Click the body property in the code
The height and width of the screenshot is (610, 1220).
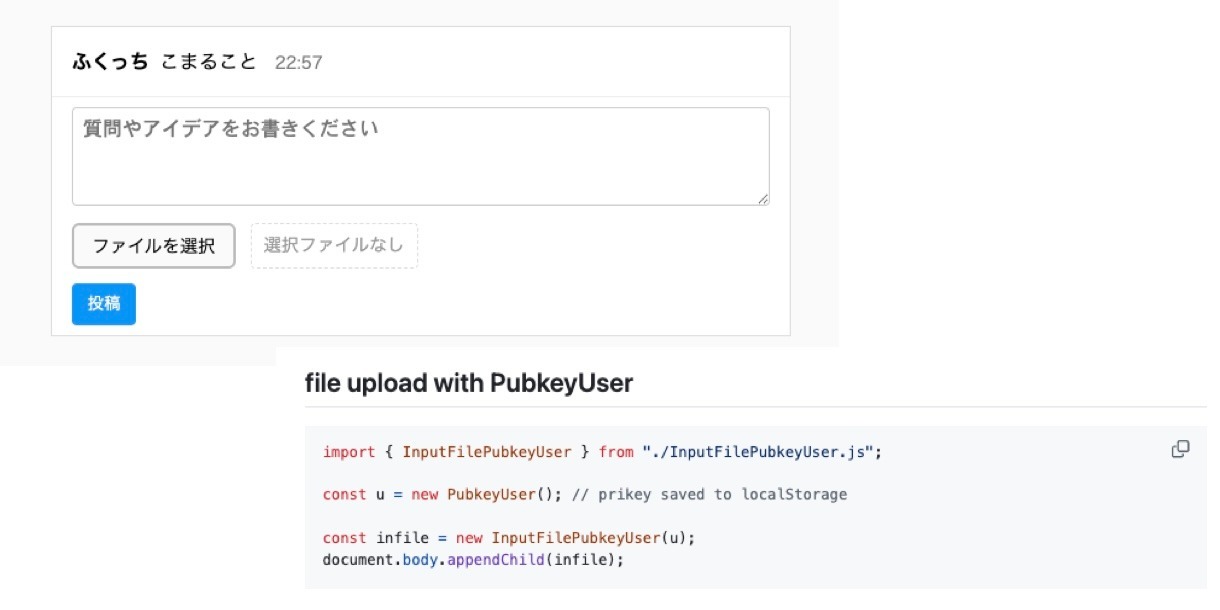point(420,558)
